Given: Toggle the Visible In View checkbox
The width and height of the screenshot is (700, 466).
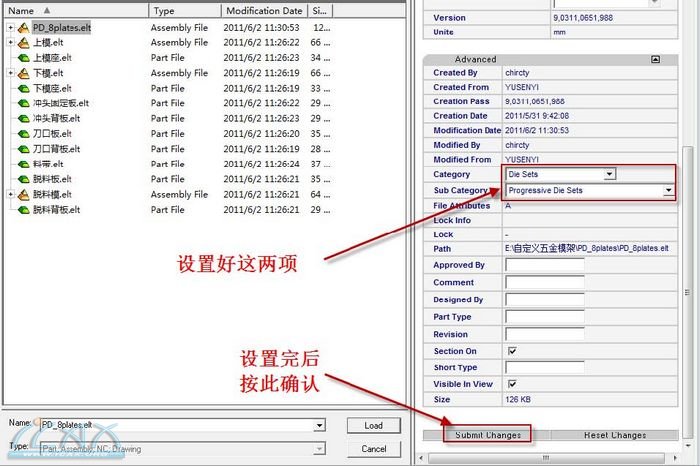Looking at the screenshot, I should click(512, 384).
